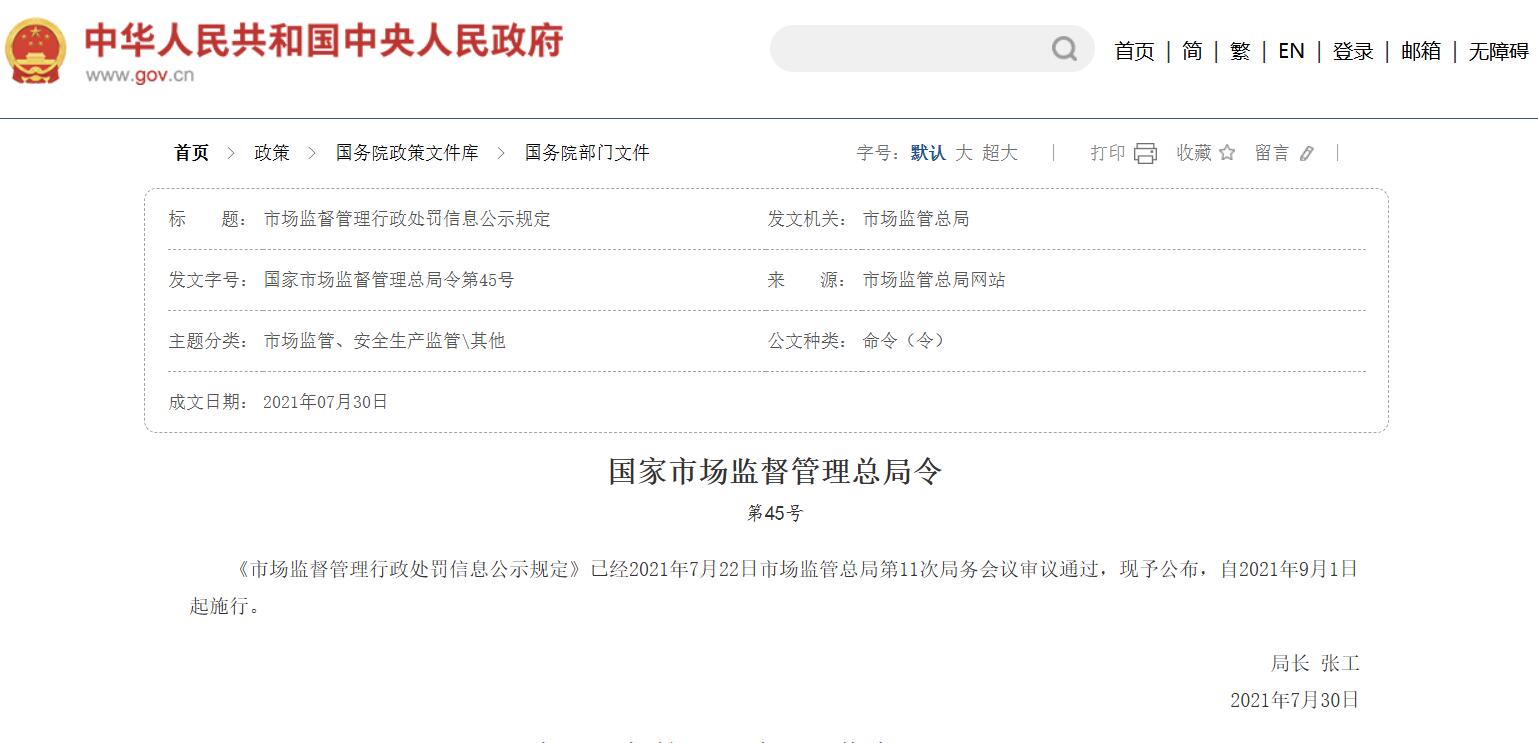Open 国务院政策文件库 breadcrumb

407,153
